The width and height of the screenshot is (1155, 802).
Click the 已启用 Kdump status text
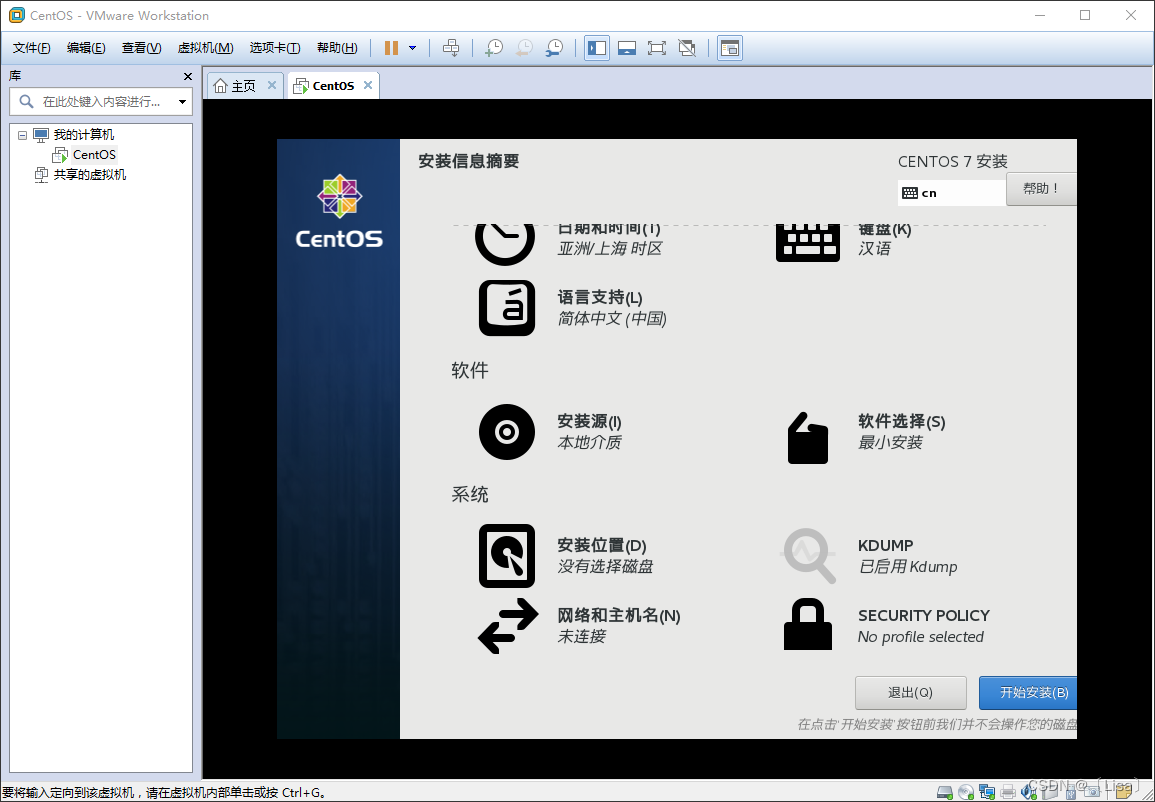tap(908, 566)
